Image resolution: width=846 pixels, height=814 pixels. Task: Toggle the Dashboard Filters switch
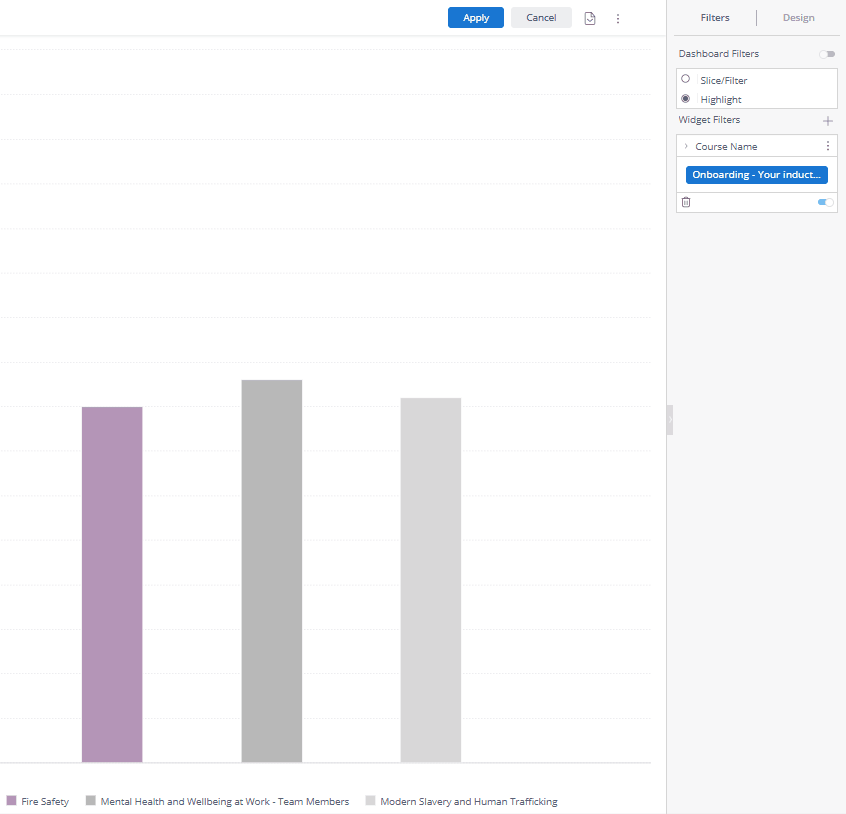[x=827, y=54]
